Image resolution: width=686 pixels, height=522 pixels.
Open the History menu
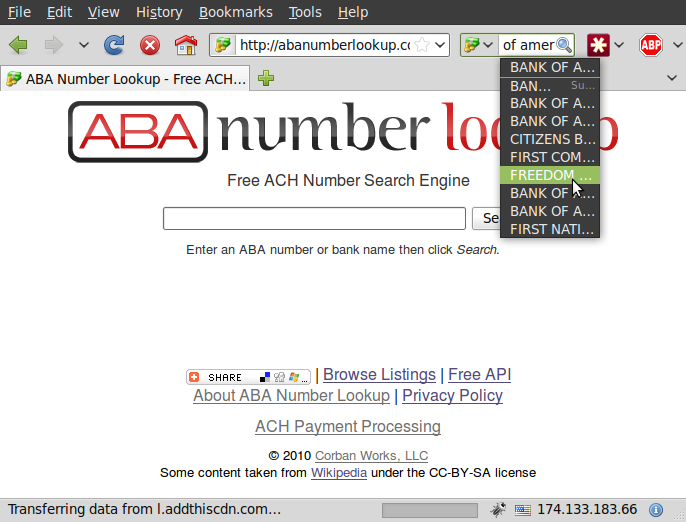[159, 12]
